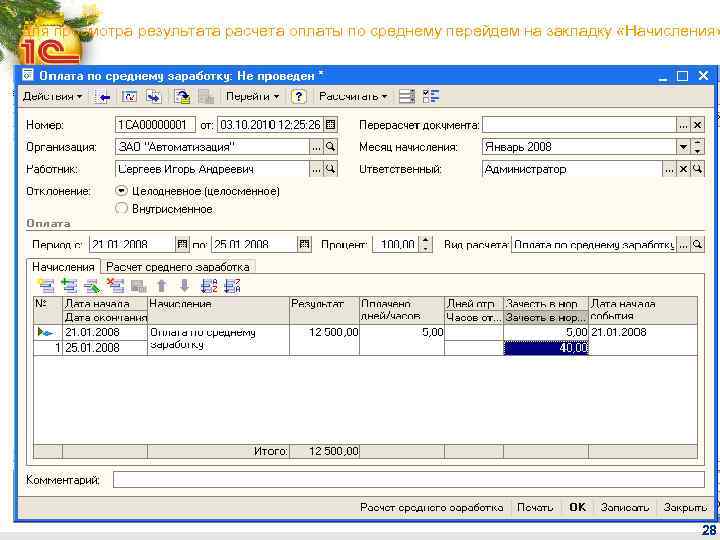Click the toolbar icon after the left arrow
The image size is (720, 540).
tap(129, 96)
